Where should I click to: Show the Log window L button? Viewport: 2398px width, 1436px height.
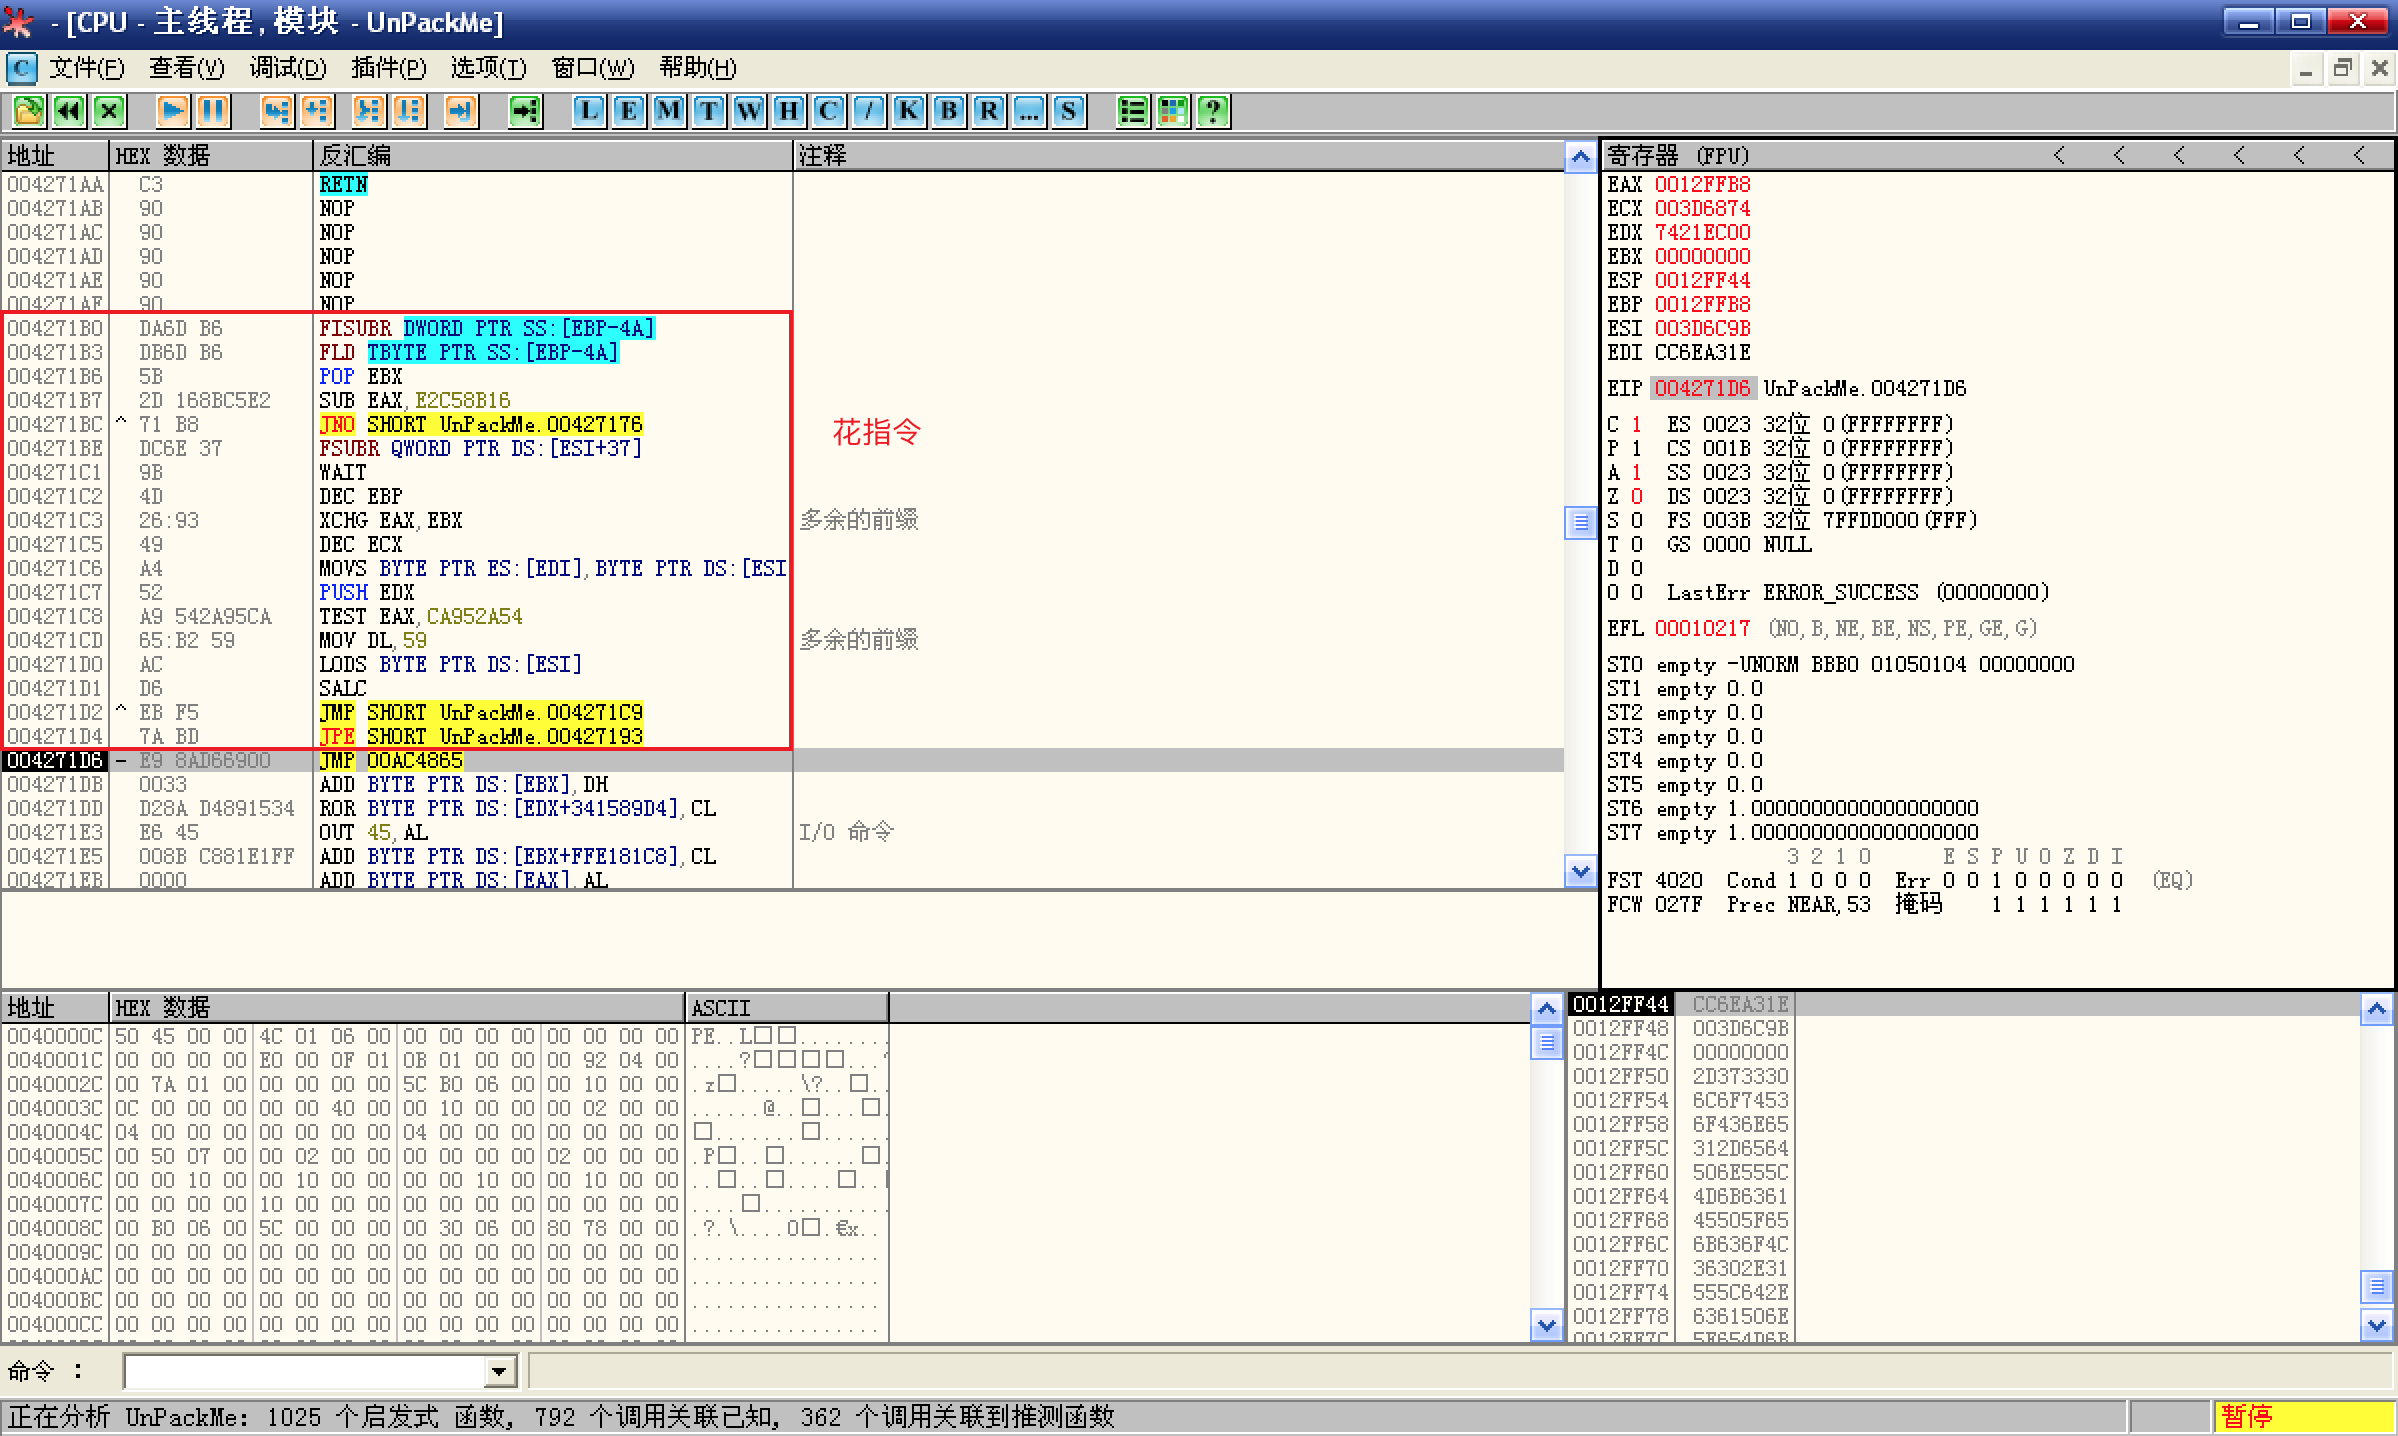tap(588, 110)
